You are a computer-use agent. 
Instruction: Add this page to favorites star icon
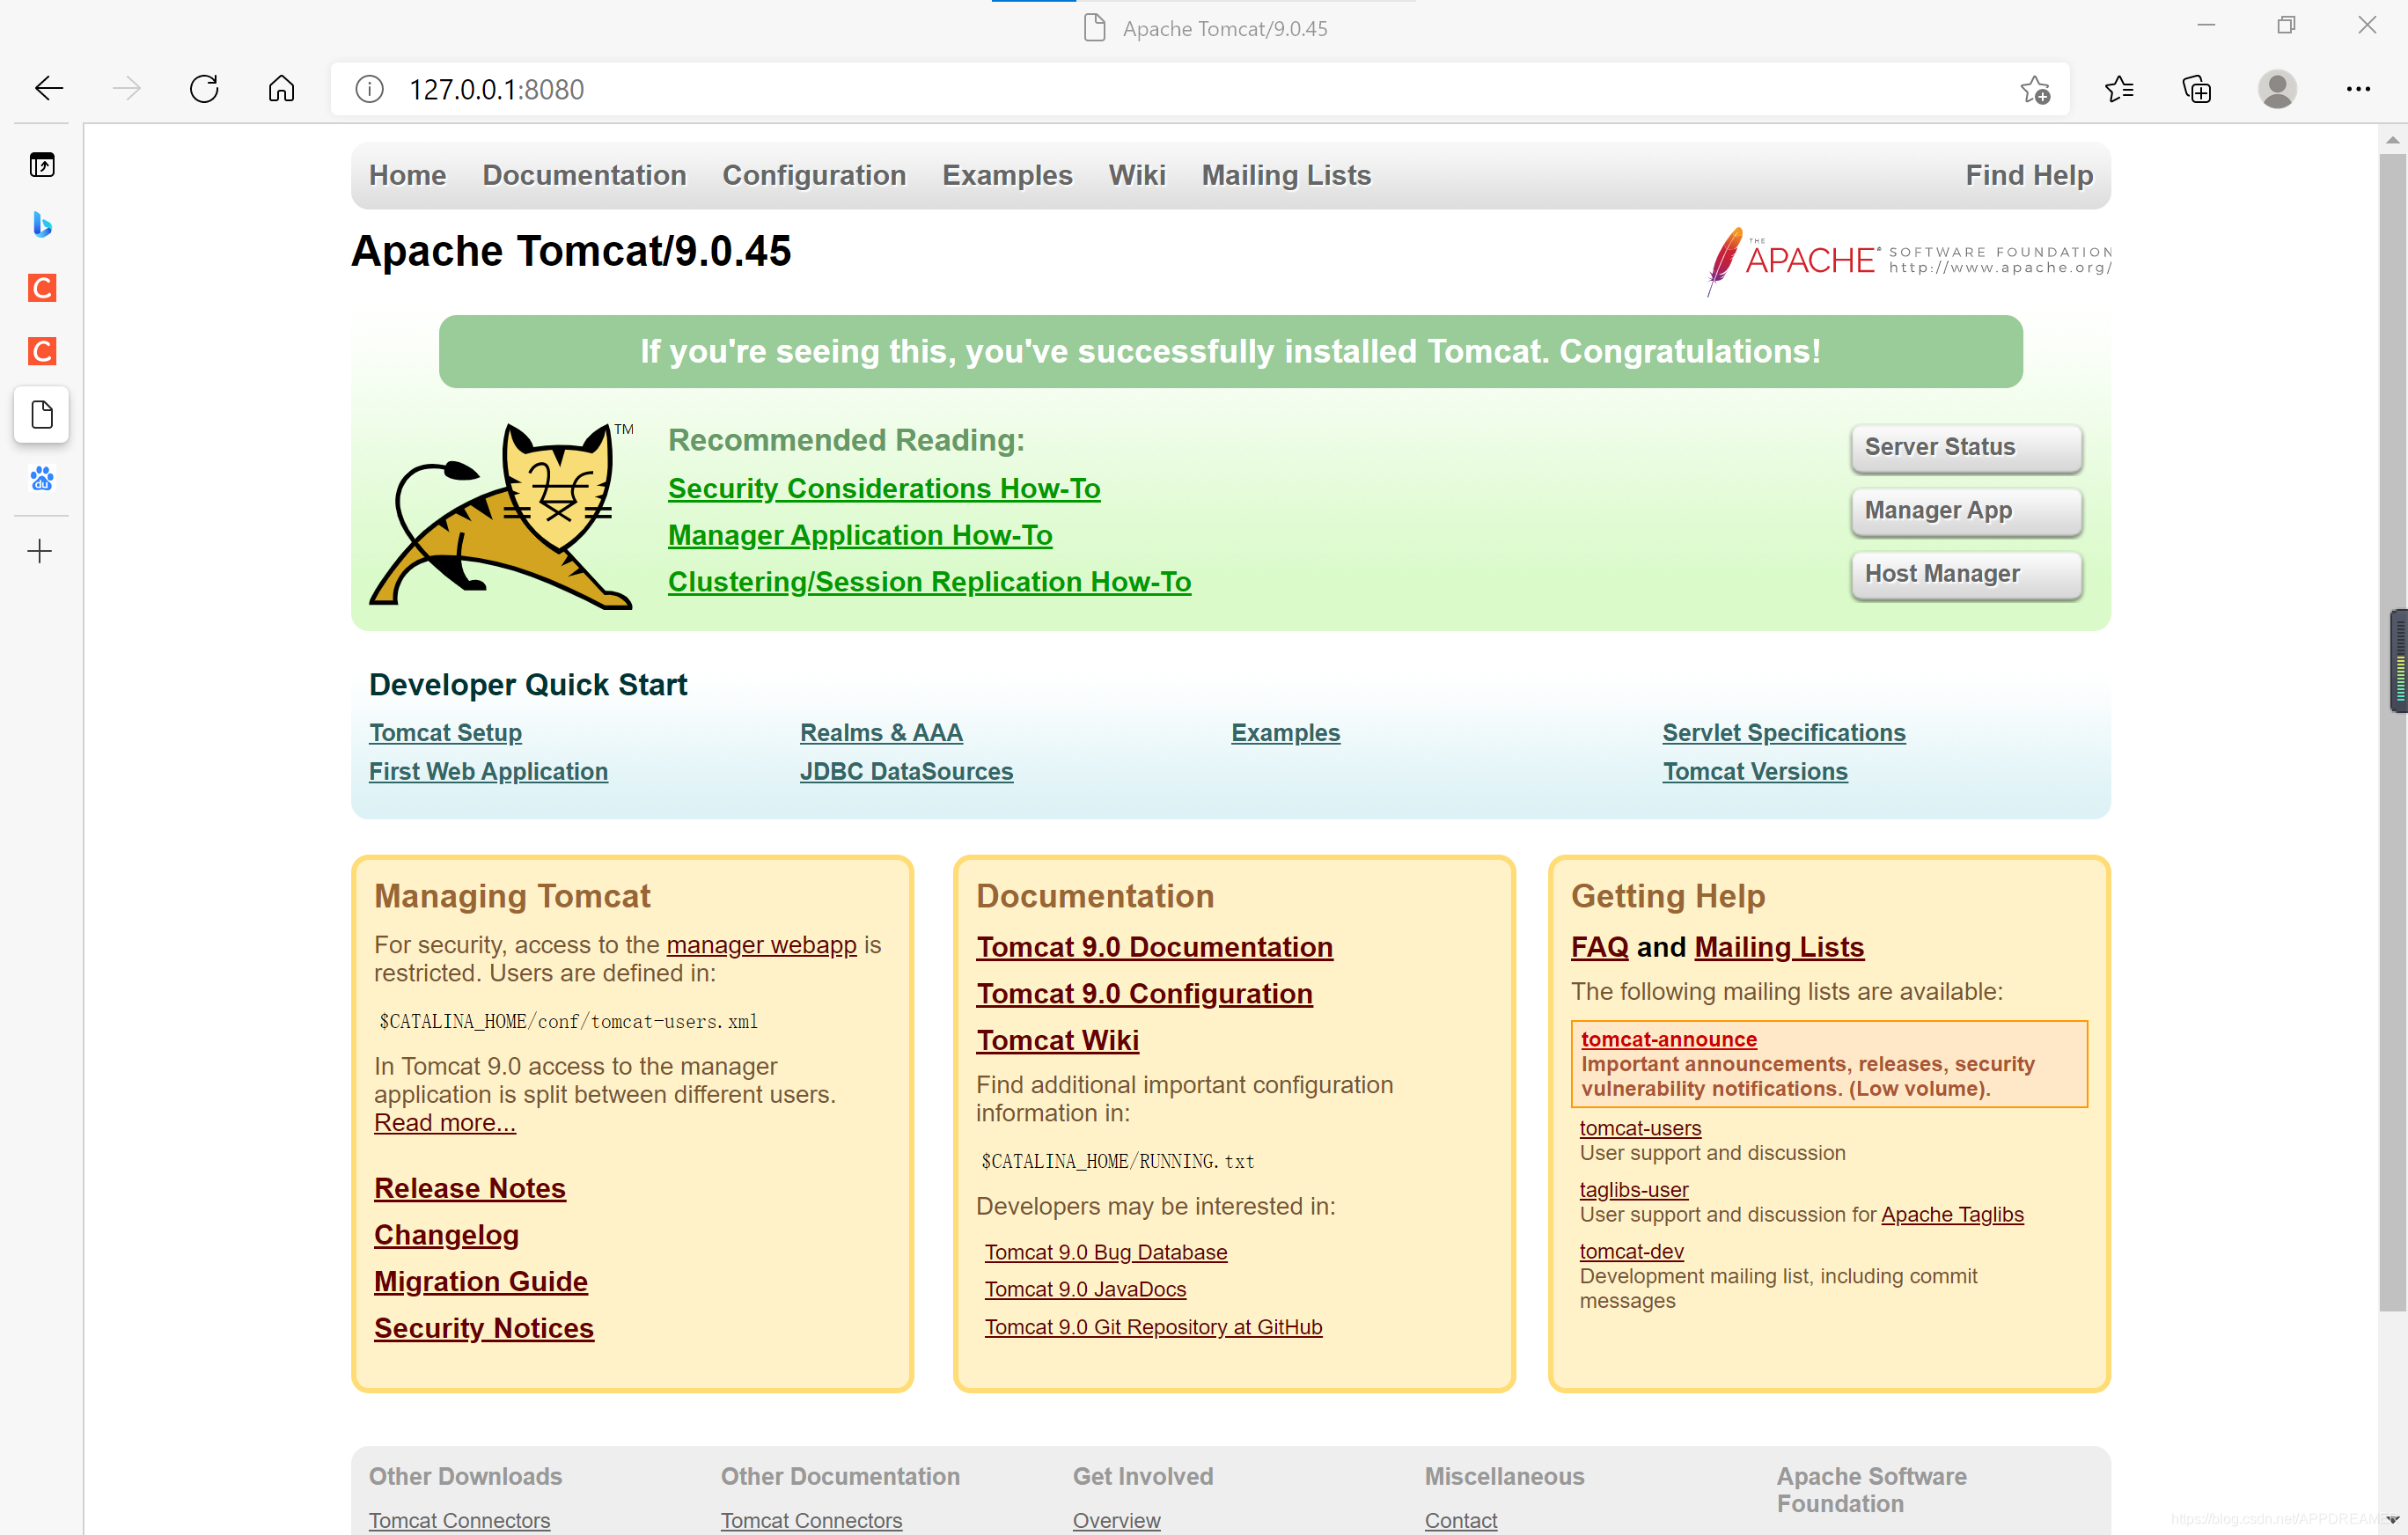click(x=2034, y=90)
